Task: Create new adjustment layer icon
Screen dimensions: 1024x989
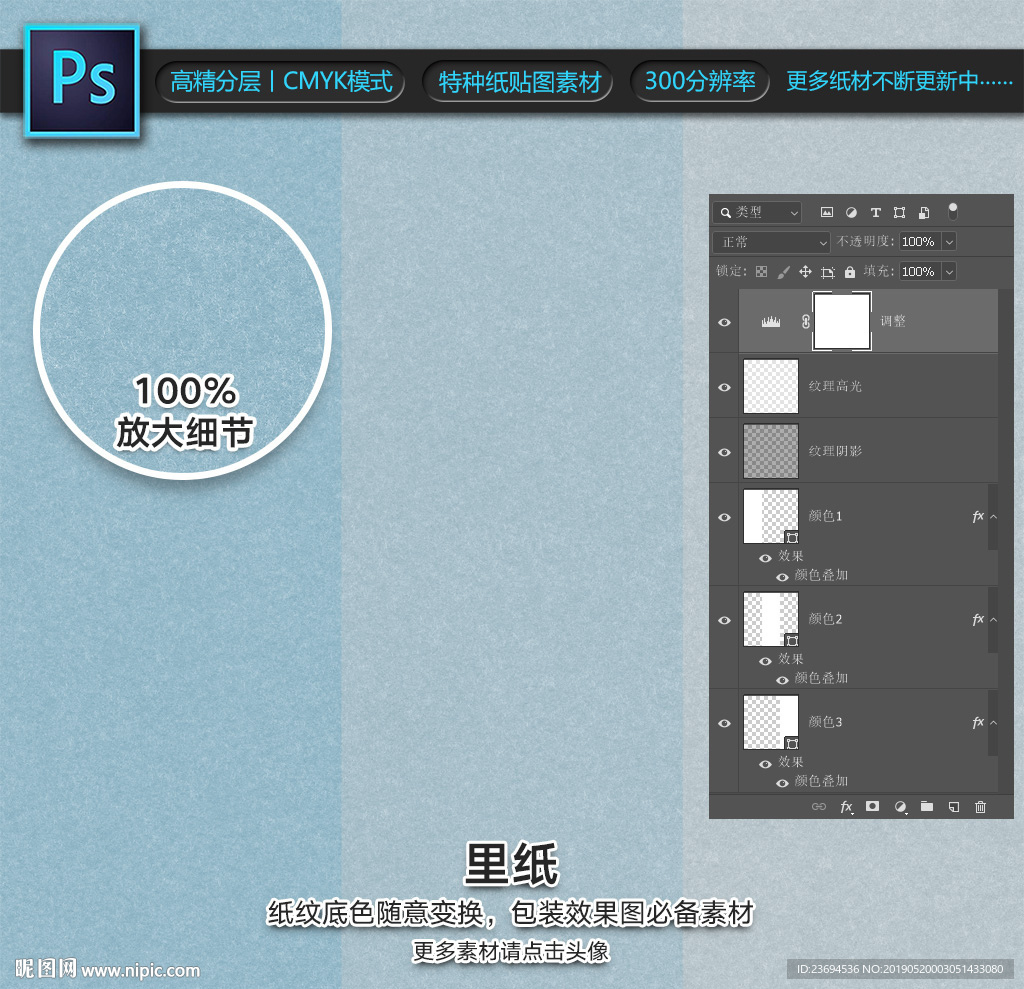Action: 901,807
